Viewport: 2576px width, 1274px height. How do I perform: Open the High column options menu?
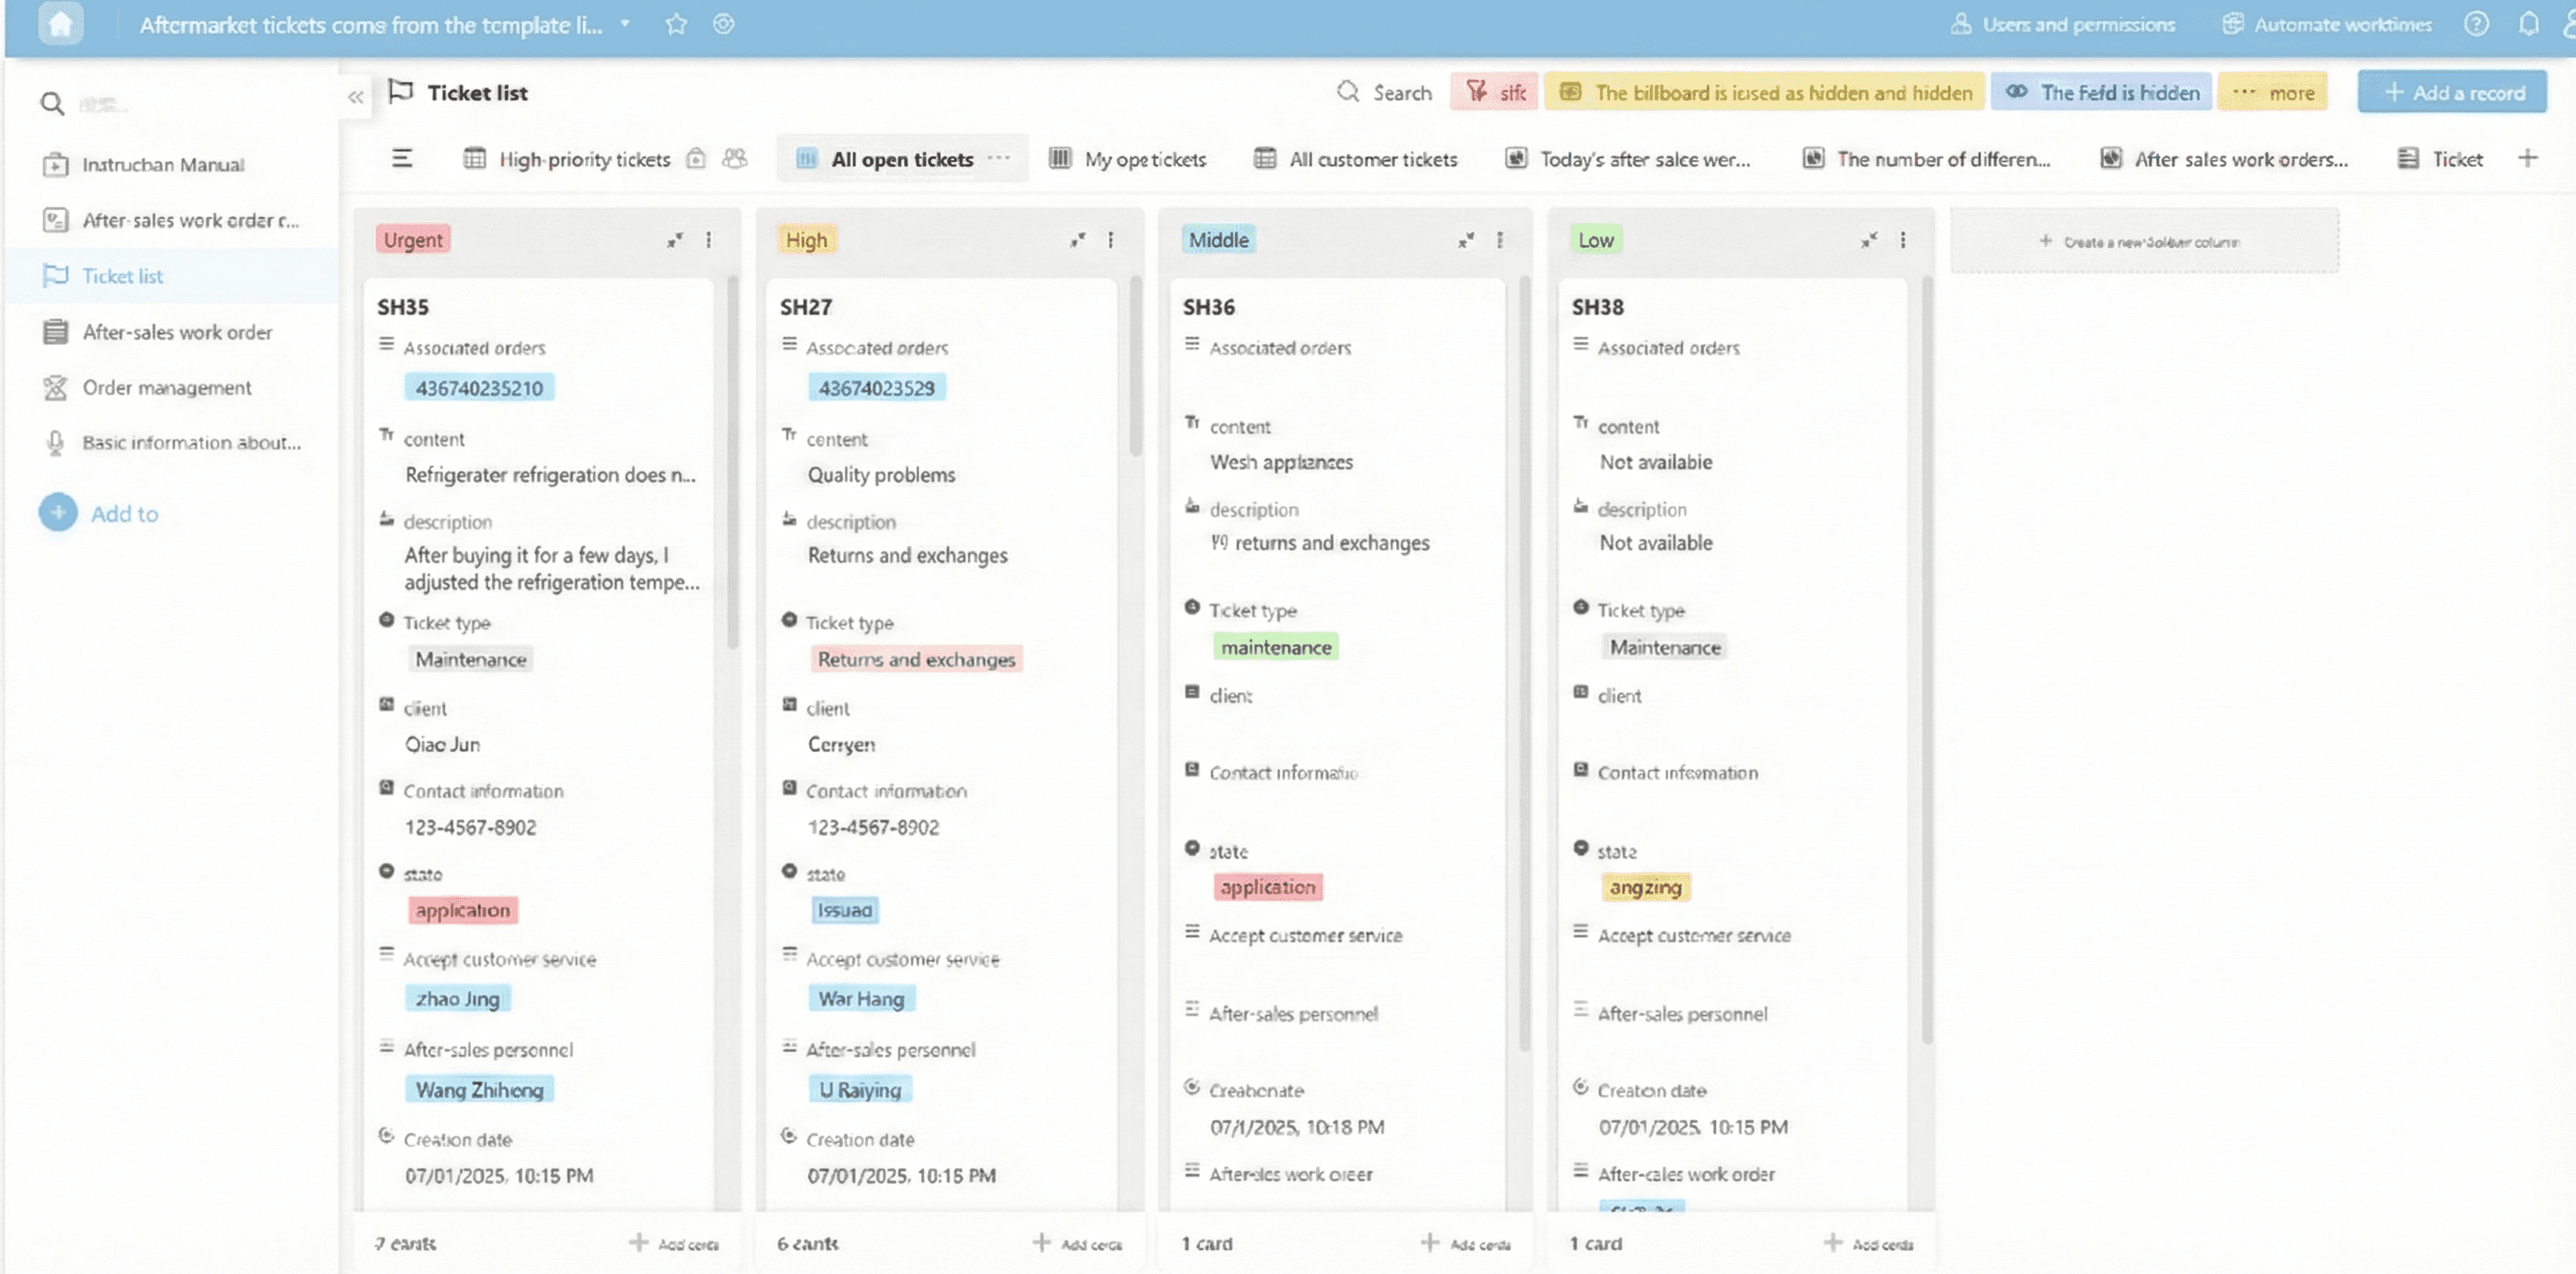[x=1110, y=240]
